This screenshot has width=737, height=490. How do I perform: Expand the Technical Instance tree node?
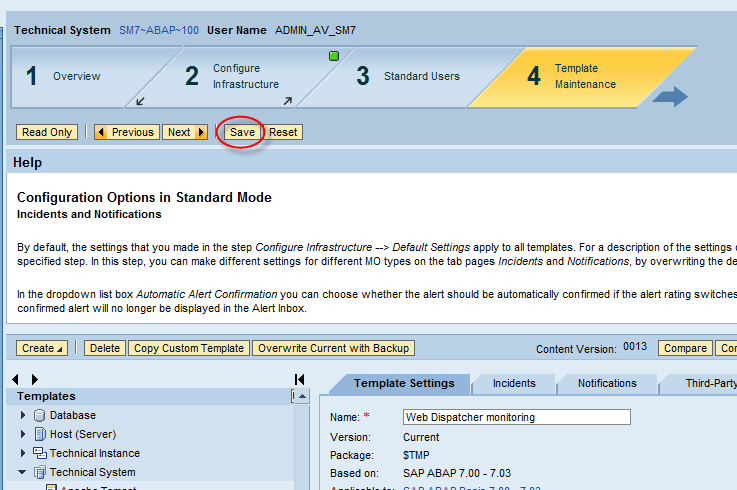click(23, 453)
